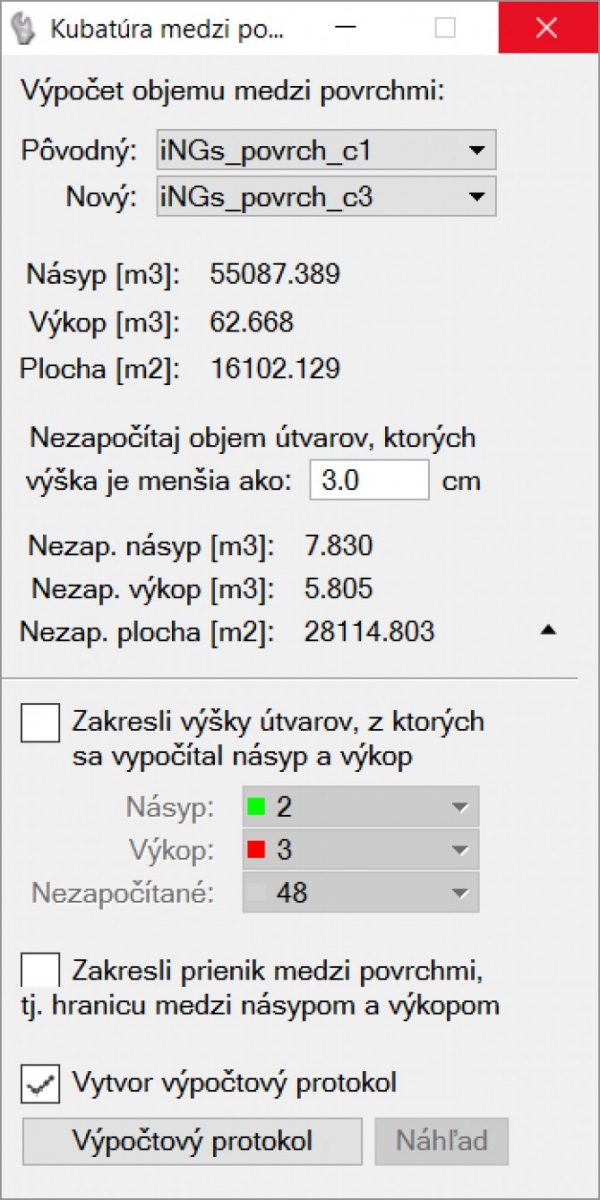Click the green Násyp color swatch
Image resolution: width=600 pixels, height=1200 pixels.
click(x=257, y=806)
